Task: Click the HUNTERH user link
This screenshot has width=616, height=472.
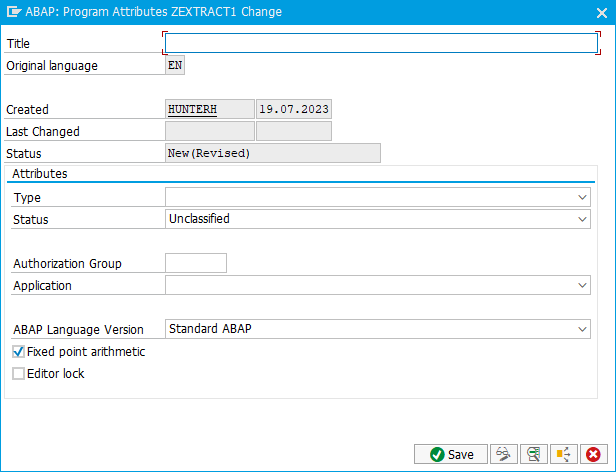Action: coord(192,109)
